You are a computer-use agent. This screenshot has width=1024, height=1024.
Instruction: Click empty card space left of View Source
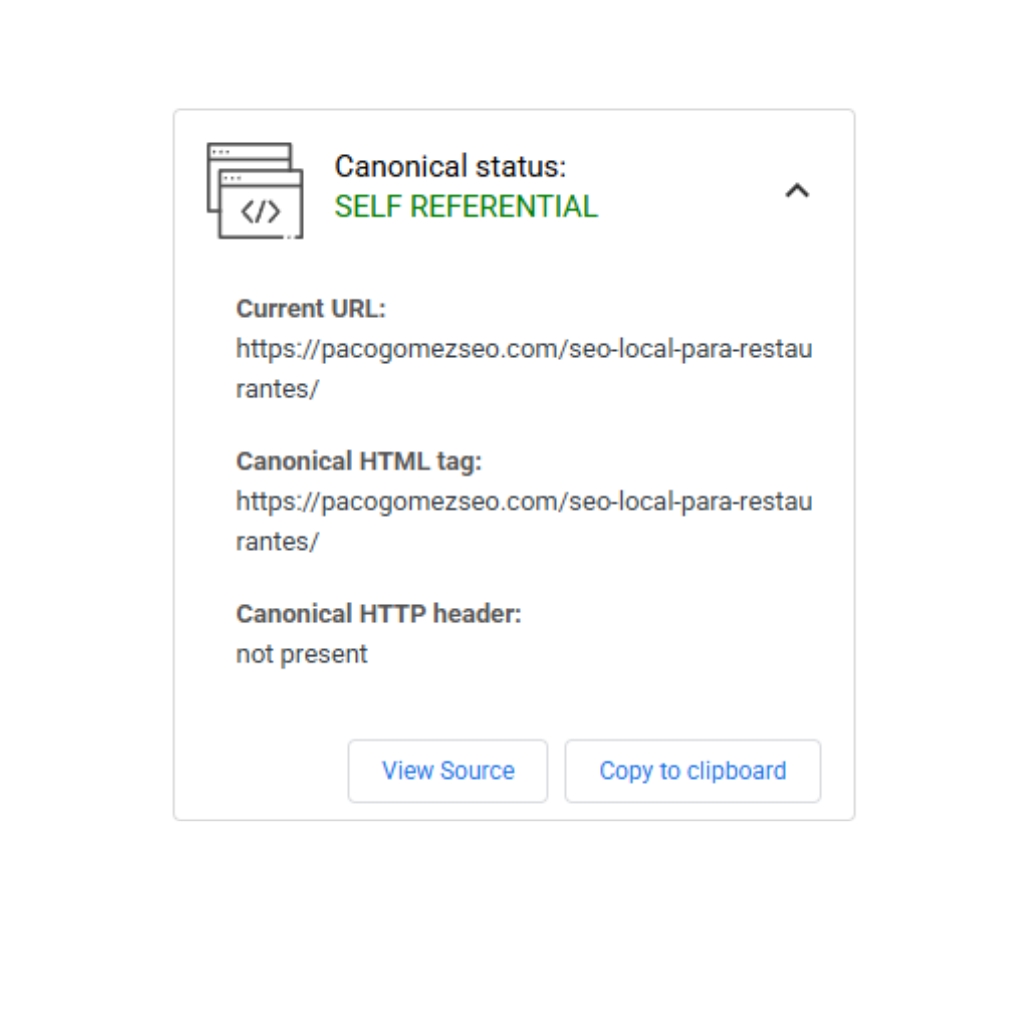[x=260, y=771]
